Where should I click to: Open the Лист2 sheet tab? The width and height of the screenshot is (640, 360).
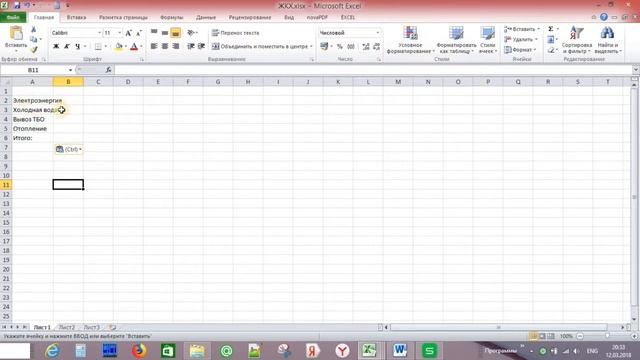click(x=67, y=327)
